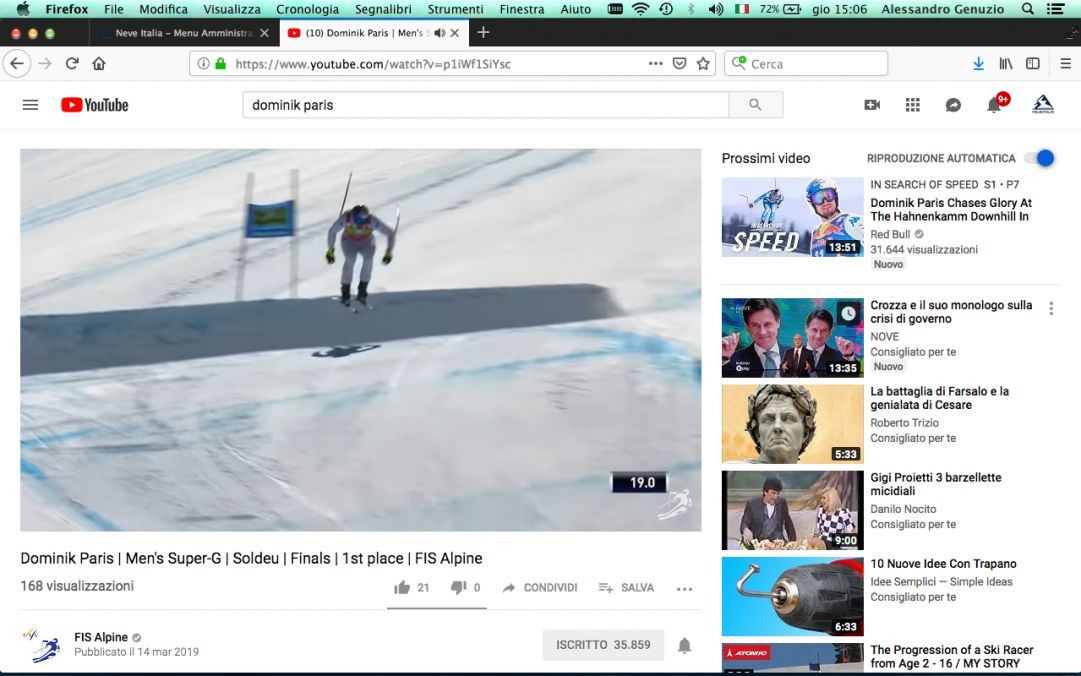Open the Apple menu
Screen dimensions: 1081x676
point(23,9)
